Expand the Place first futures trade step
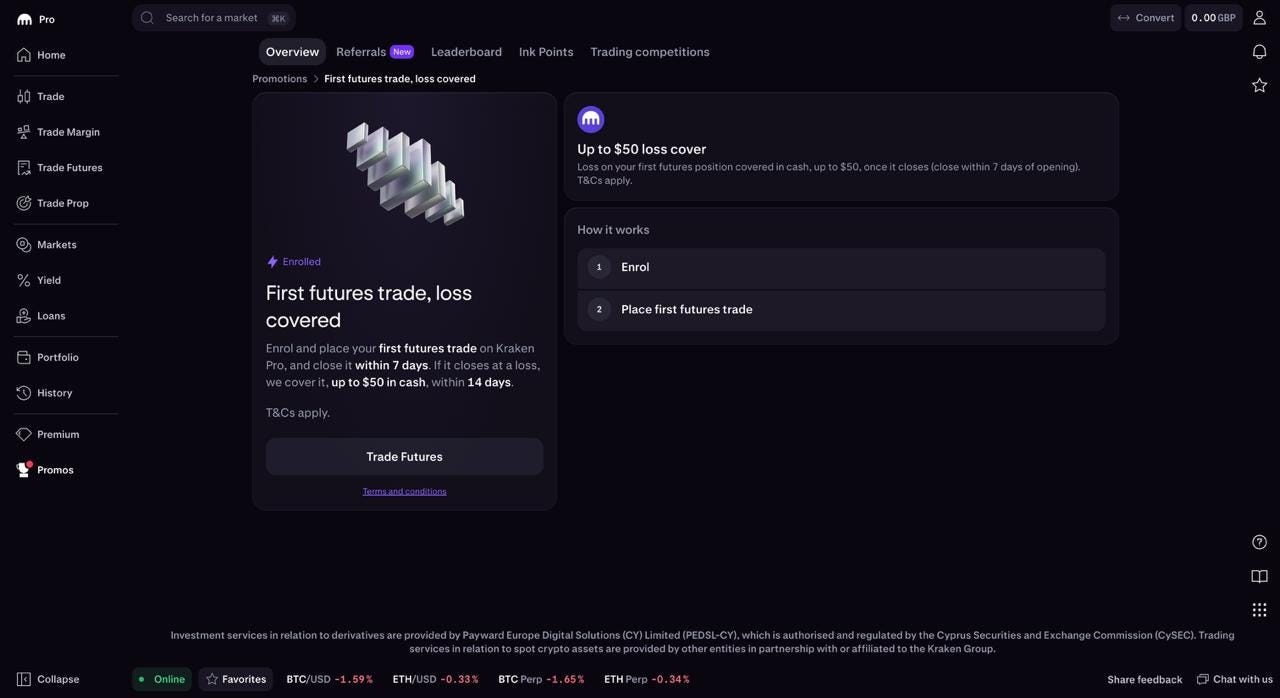Screen dimensions: 1280x698 (841, 310)
